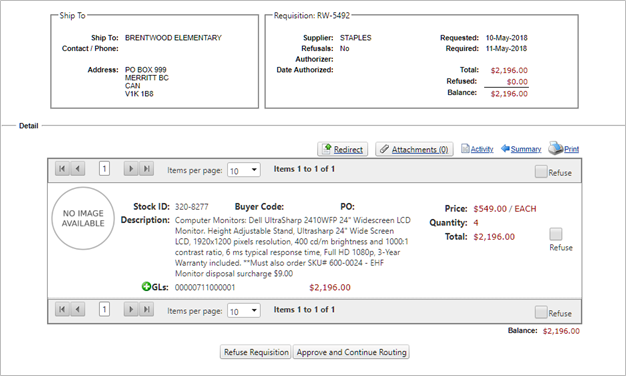Click the No Image Available thumbnail
The image size is (626, 376).
pyautogui.click(x=83, y=218)
